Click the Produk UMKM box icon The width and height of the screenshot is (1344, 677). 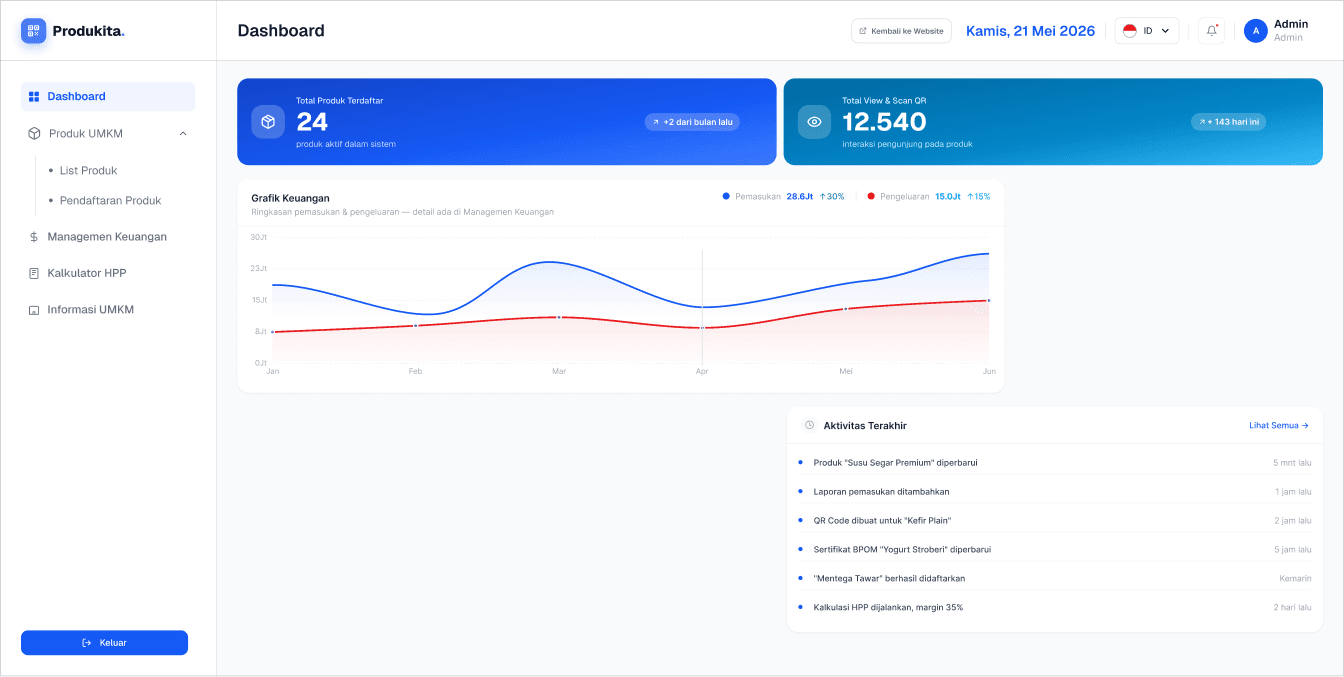pyautogui.click(x=34, y=133)
